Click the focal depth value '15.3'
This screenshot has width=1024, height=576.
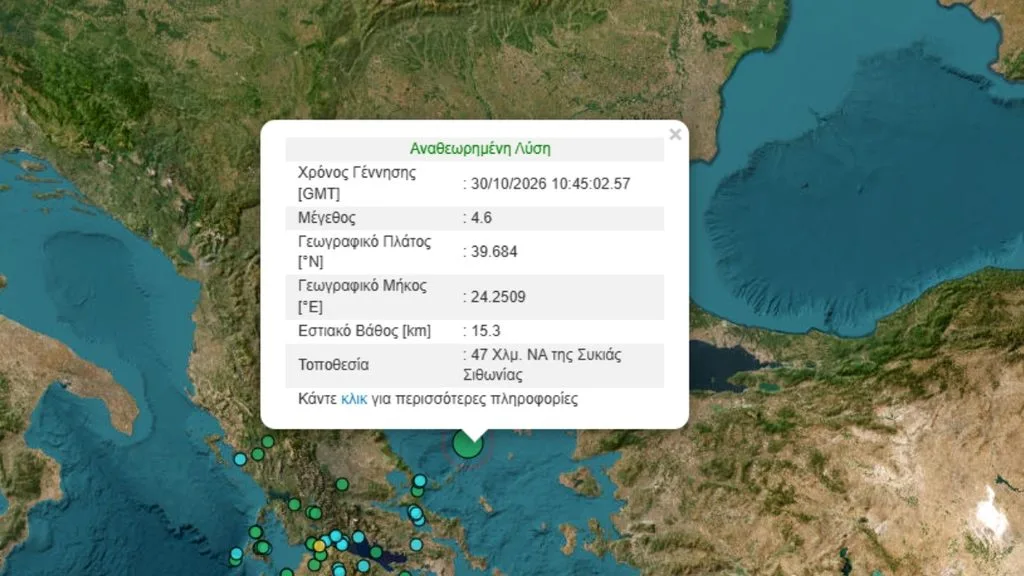tap(485, 331)
